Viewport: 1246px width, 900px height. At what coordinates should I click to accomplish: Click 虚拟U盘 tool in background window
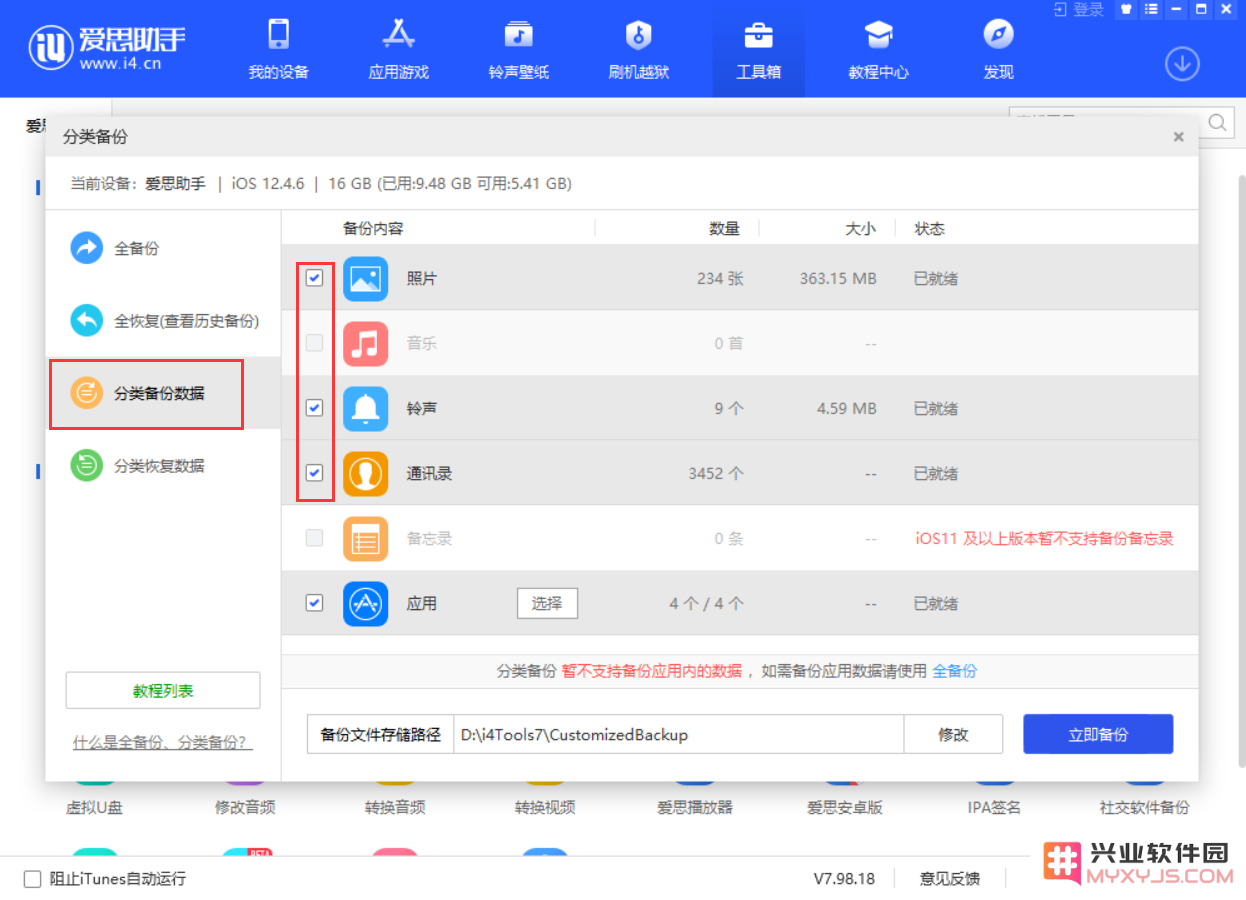coord(94,808)
